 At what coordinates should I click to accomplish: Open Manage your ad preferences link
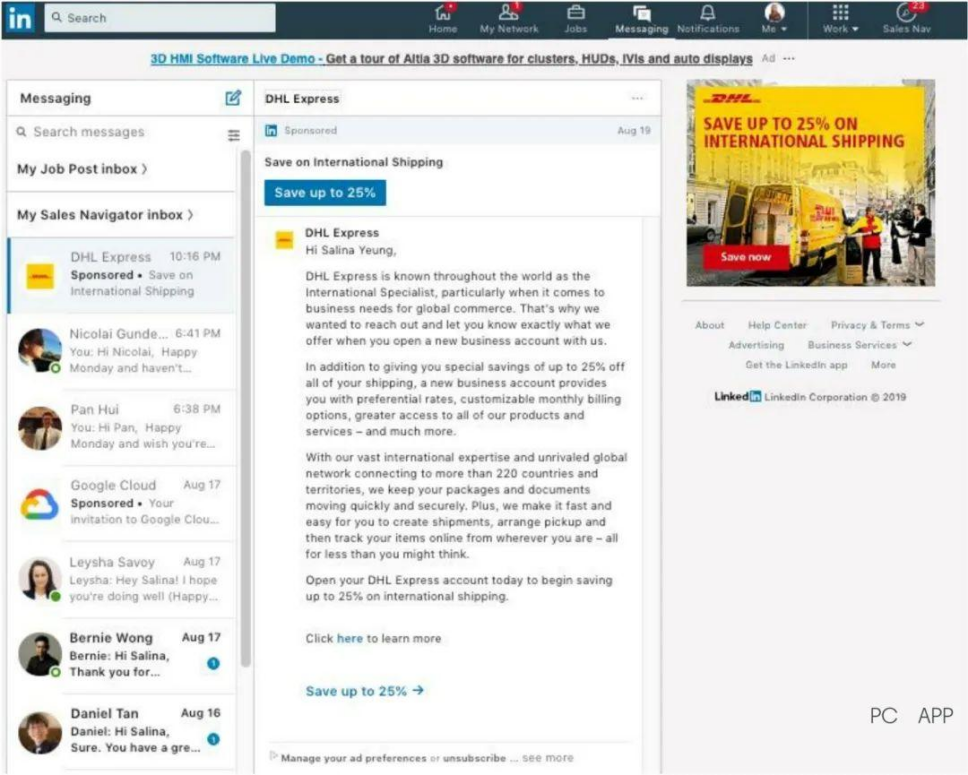coord(353,758)
